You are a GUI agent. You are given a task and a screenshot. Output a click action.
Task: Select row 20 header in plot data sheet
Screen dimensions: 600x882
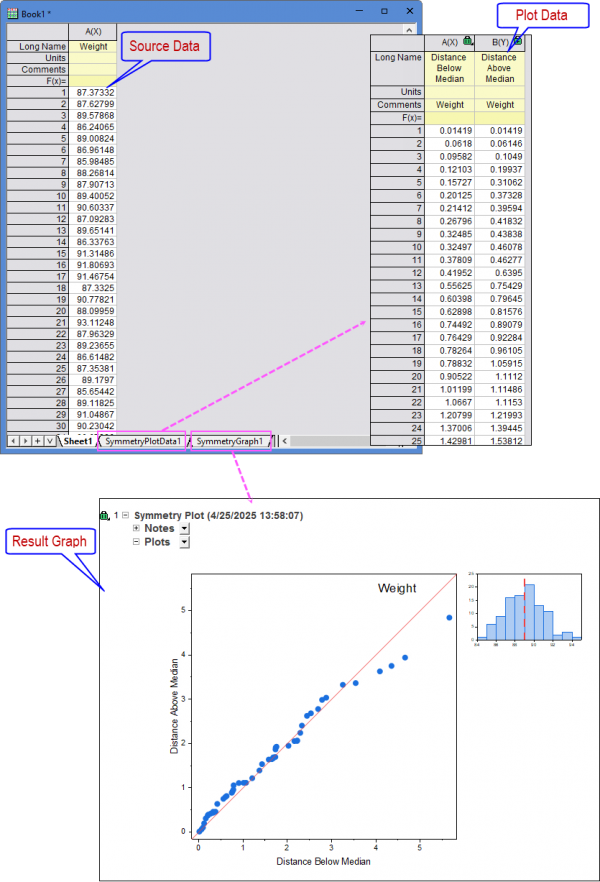tap(398, 377)
